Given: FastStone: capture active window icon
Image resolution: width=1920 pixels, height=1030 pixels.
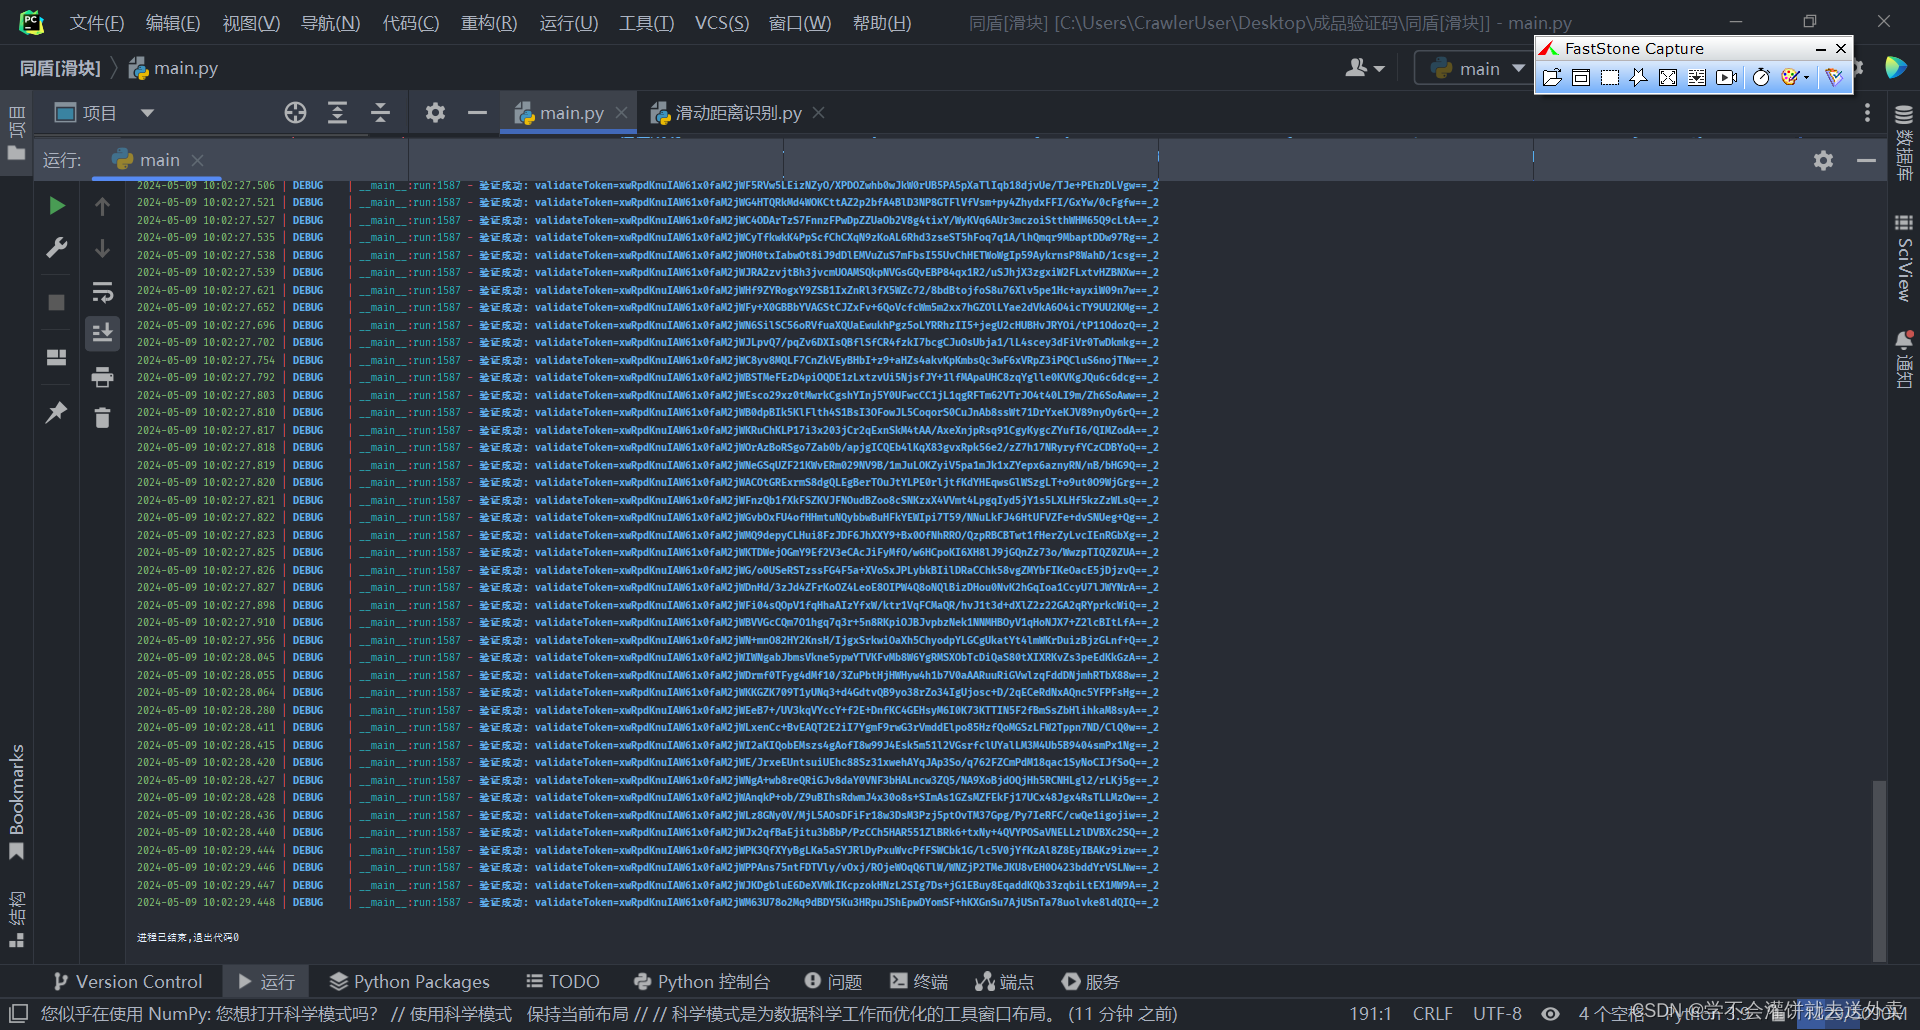Looking at the screenshot, I should tap(1581, 77).
